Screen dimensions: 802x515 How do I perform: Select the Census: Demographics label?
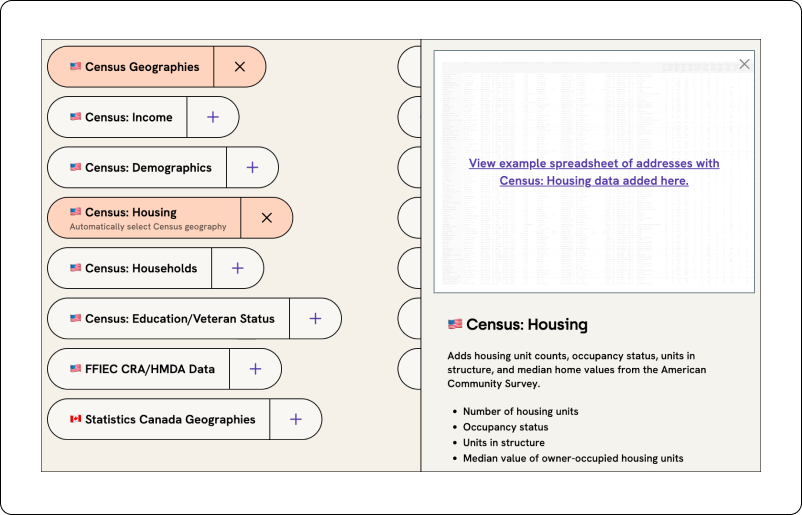click(x=148, y=168)
